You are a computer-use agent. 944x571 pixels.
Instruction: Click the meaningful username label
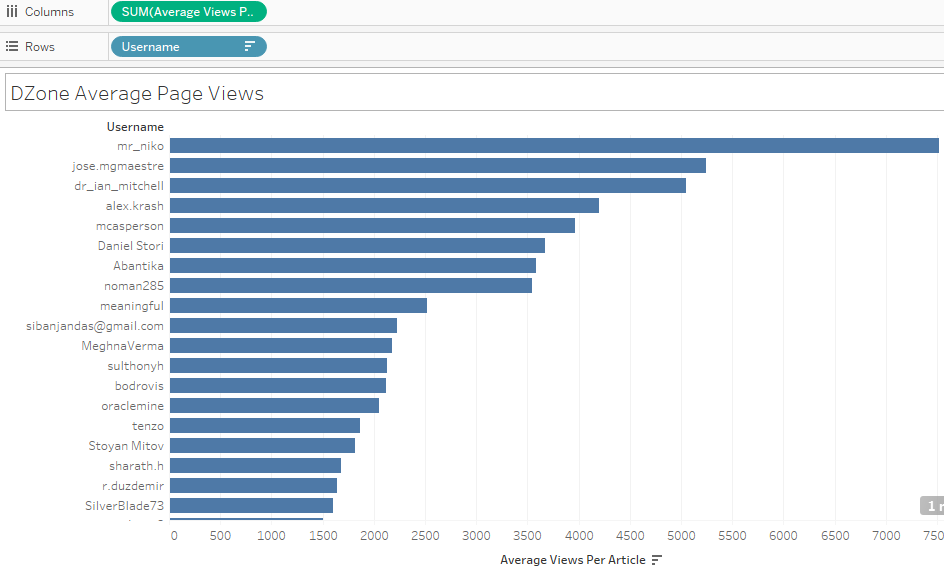[132, 306]
